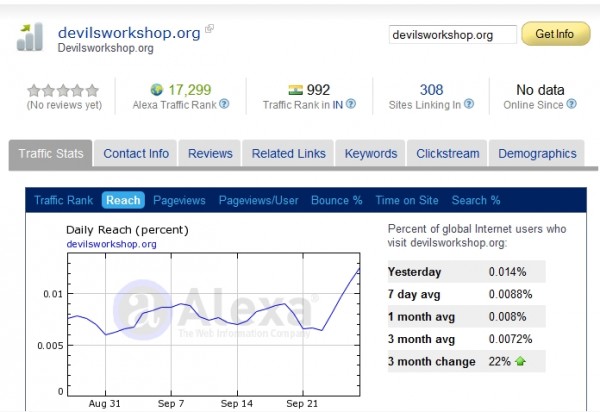Click the No data Online Since value

540,90
